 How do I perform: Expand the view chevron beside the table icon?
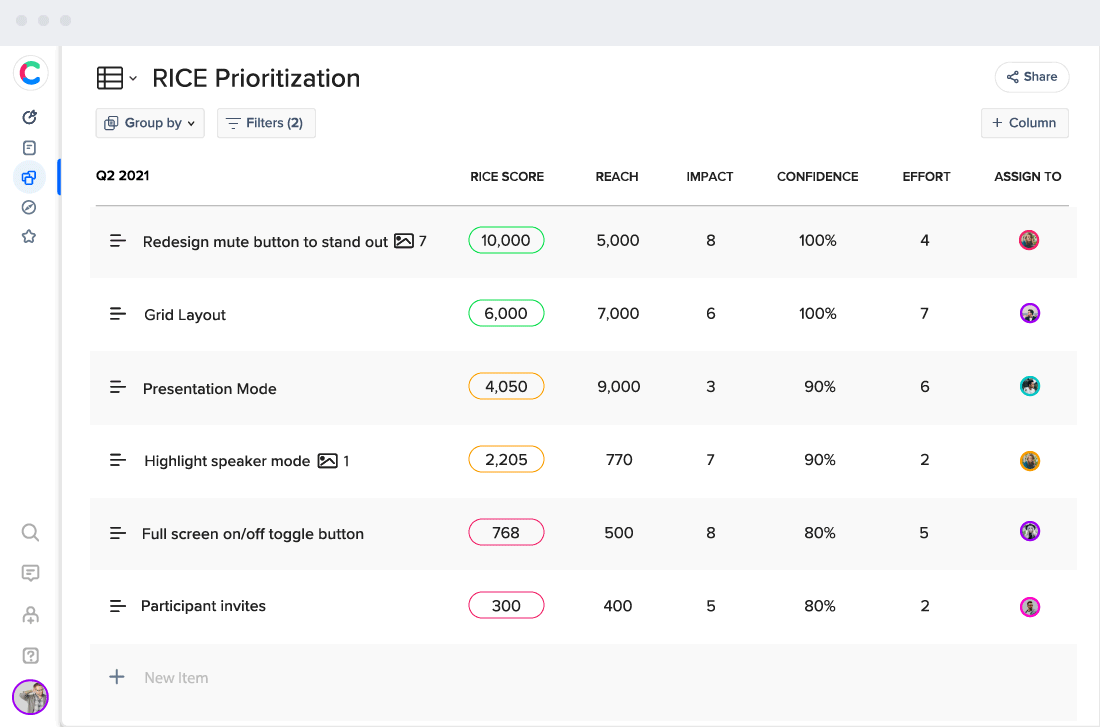click(x=133, y=78)
